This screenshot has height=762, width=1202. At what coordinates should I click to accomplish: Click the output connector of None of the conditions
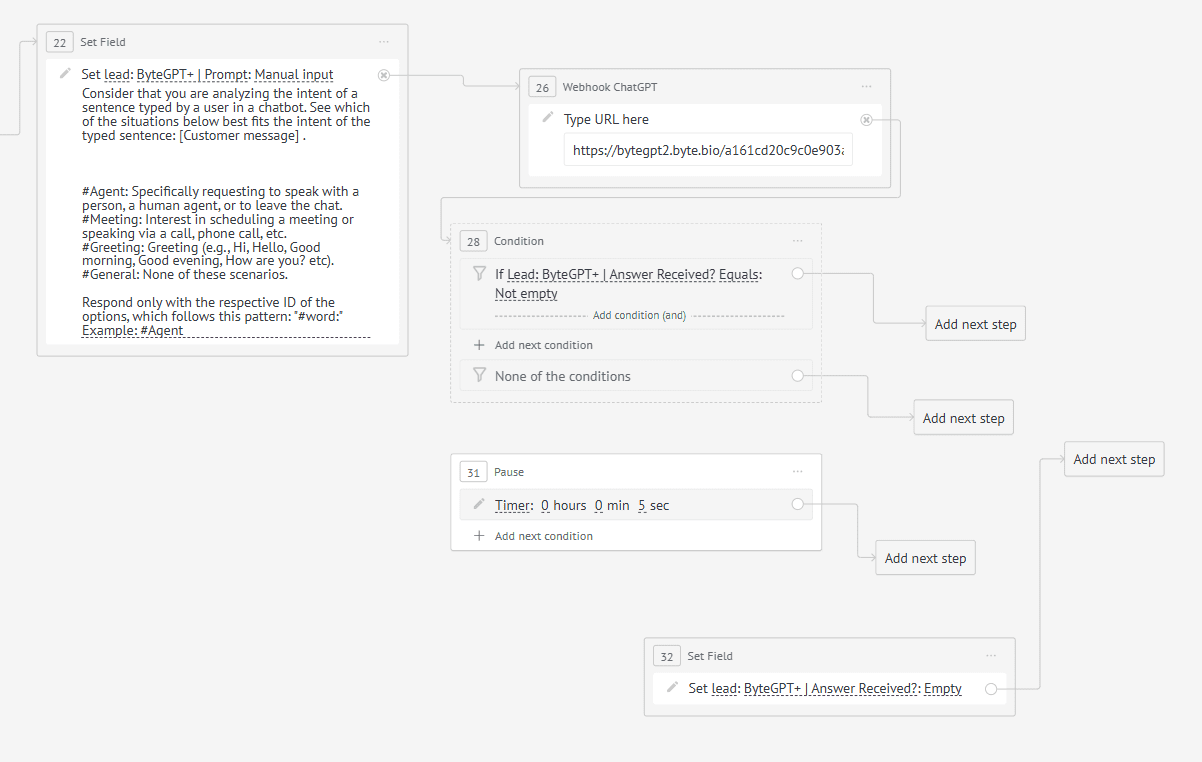point(797,376)
